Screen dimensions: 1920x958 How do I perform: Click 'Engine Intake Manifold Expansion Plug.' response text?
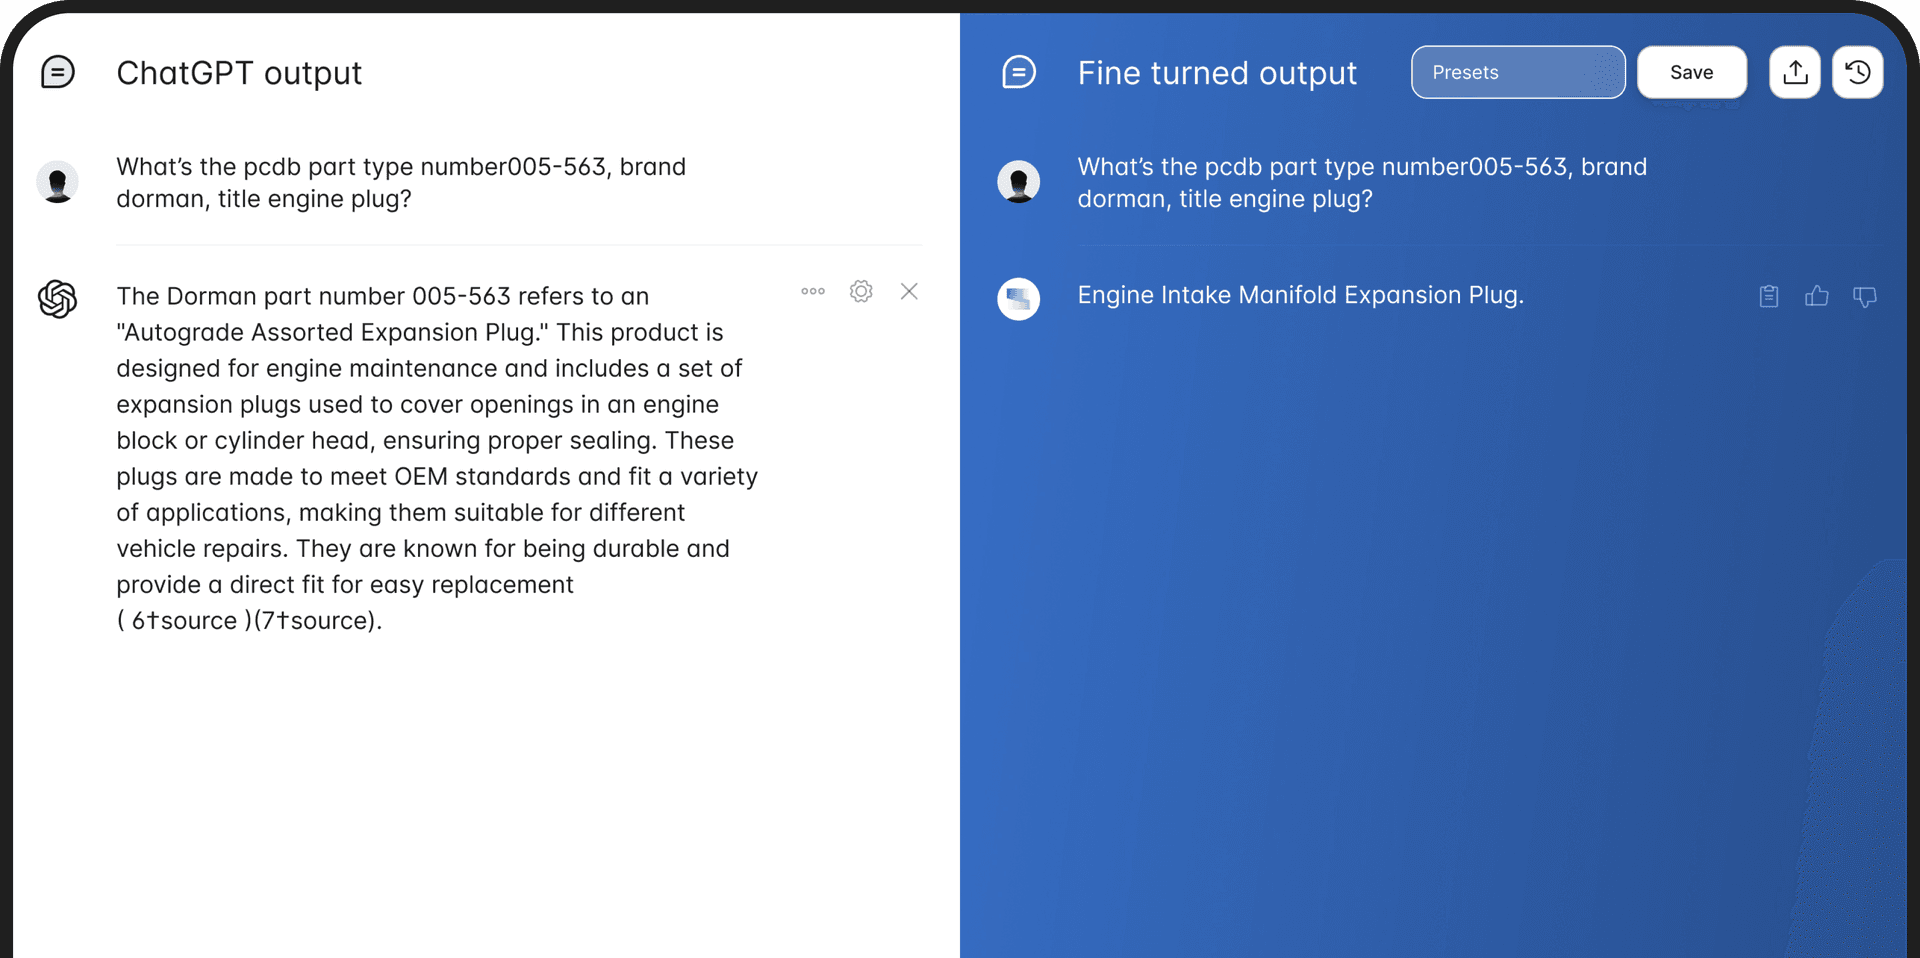[x=1300, y=295]
